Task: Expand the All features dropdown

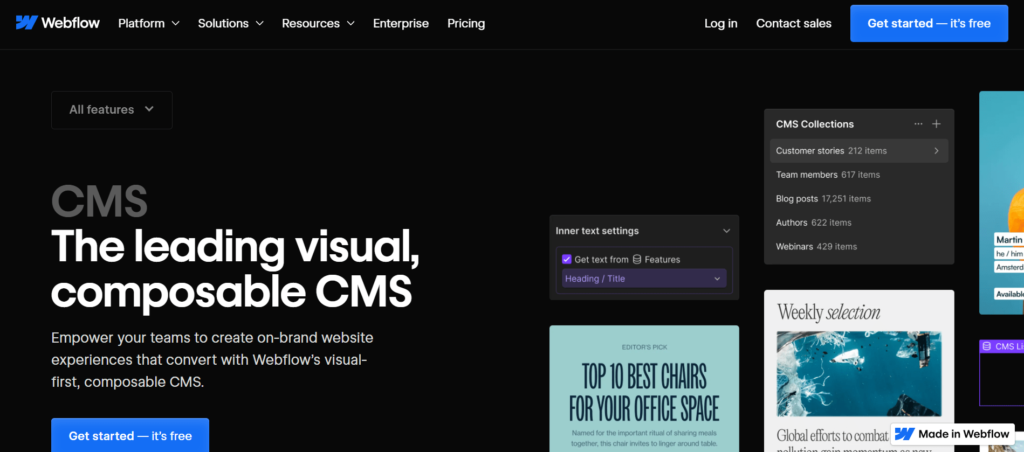Action: 112,110
